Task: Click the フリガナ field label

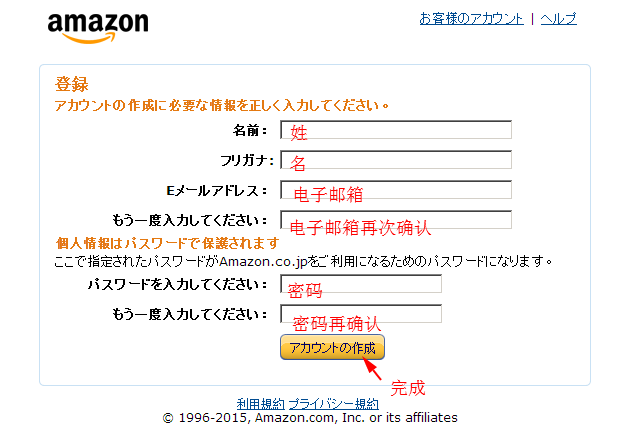Action: click(244, 160)
